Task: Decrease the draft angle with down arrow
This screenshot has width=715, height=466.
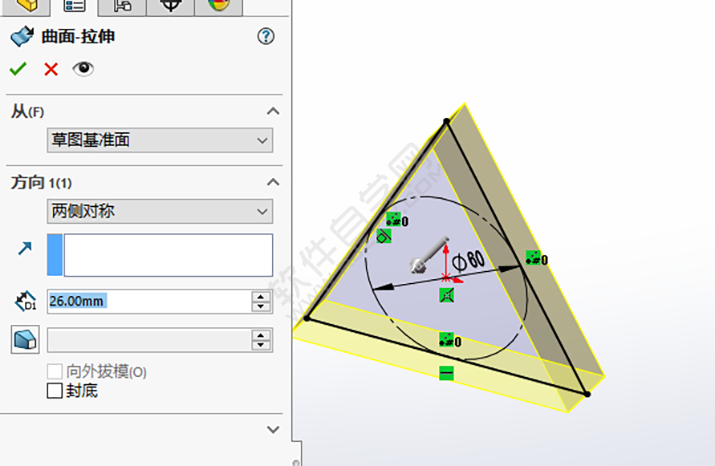Action: (x=261, y=345)
